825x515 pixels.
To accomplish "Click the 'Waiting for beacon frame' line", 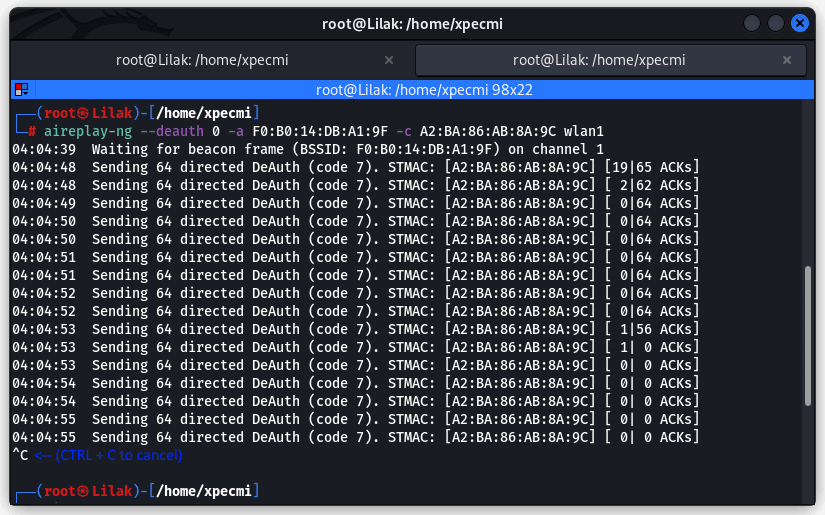I will click(x=308, y=149).
